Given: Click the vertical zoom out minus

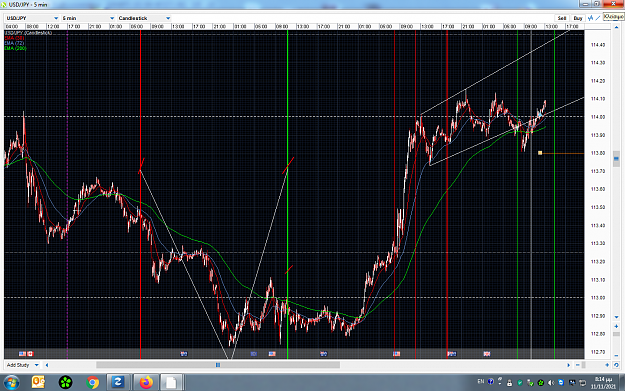Looking at the screenshot, I should point(616,355).
